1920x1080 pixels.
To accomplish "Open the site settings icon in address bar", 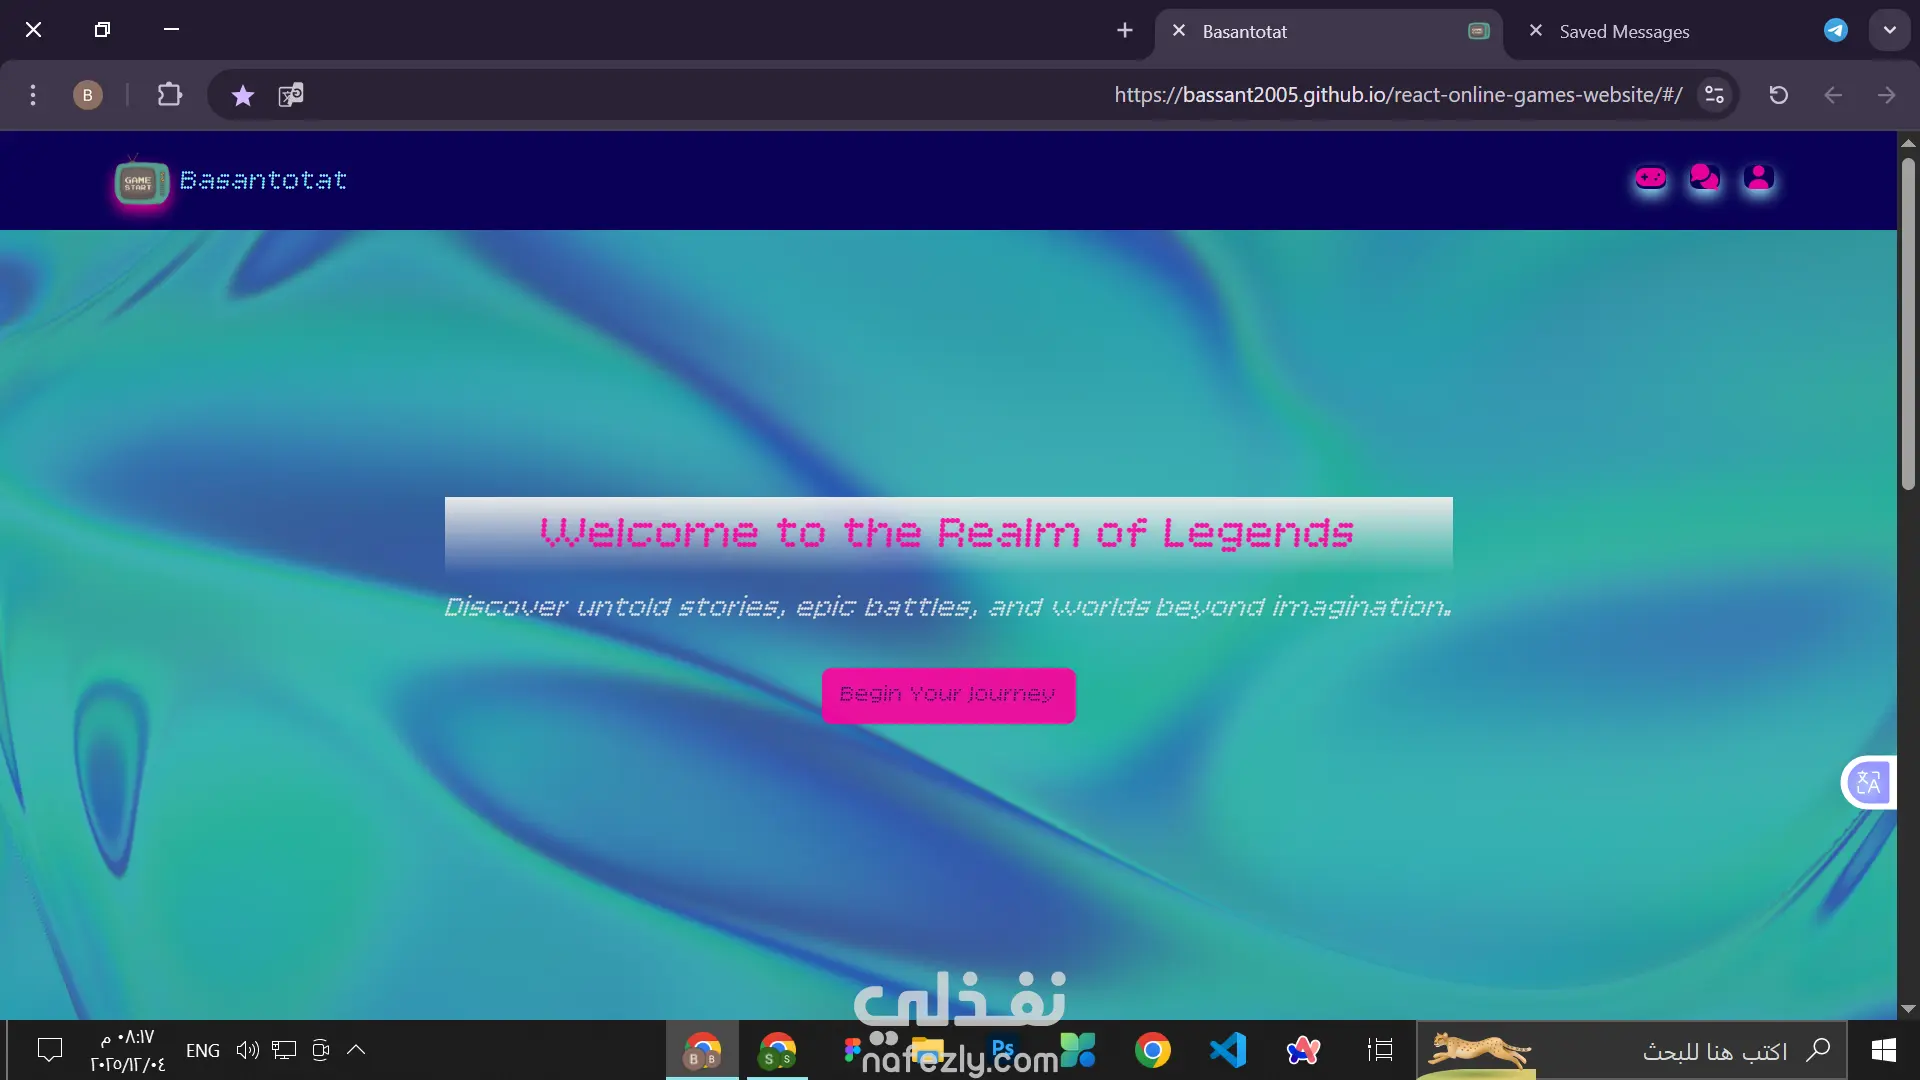I will (1714, 95).
